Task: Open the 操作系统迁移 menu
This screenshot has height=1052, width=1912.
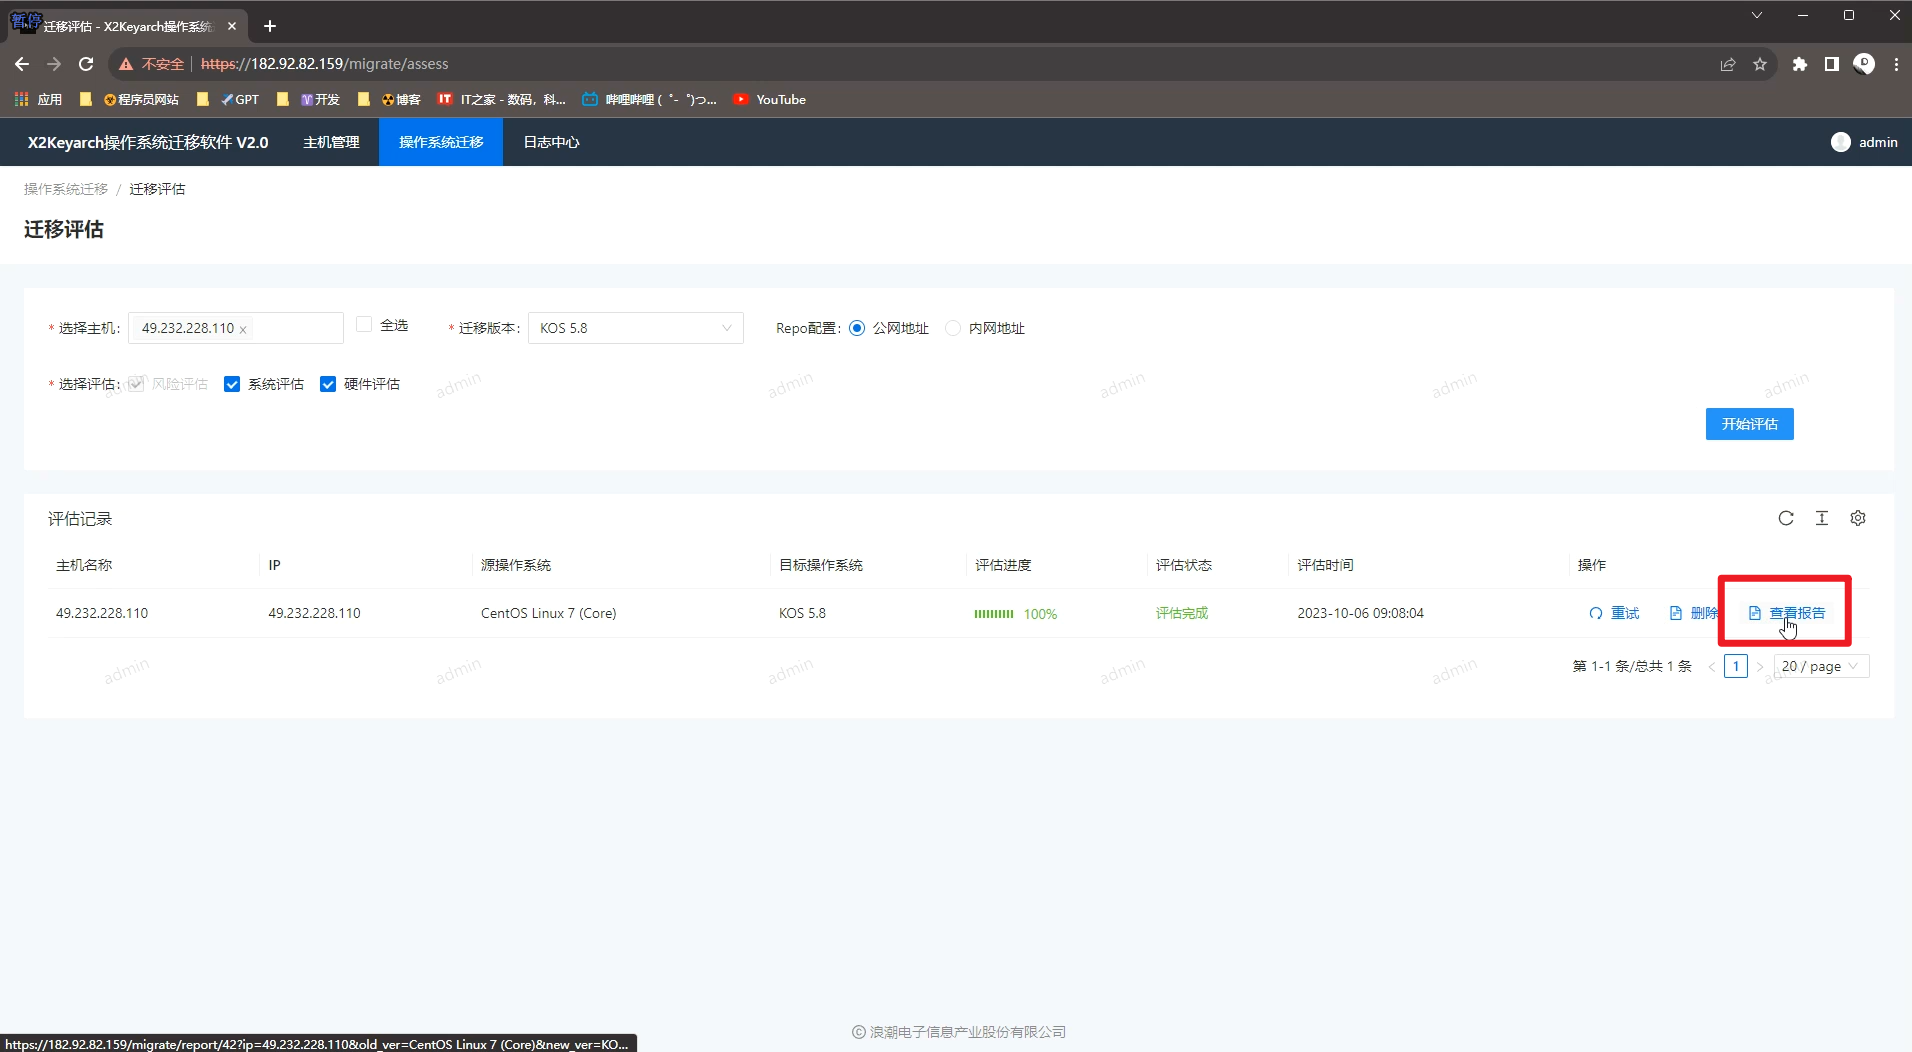Action: point(441,142)
